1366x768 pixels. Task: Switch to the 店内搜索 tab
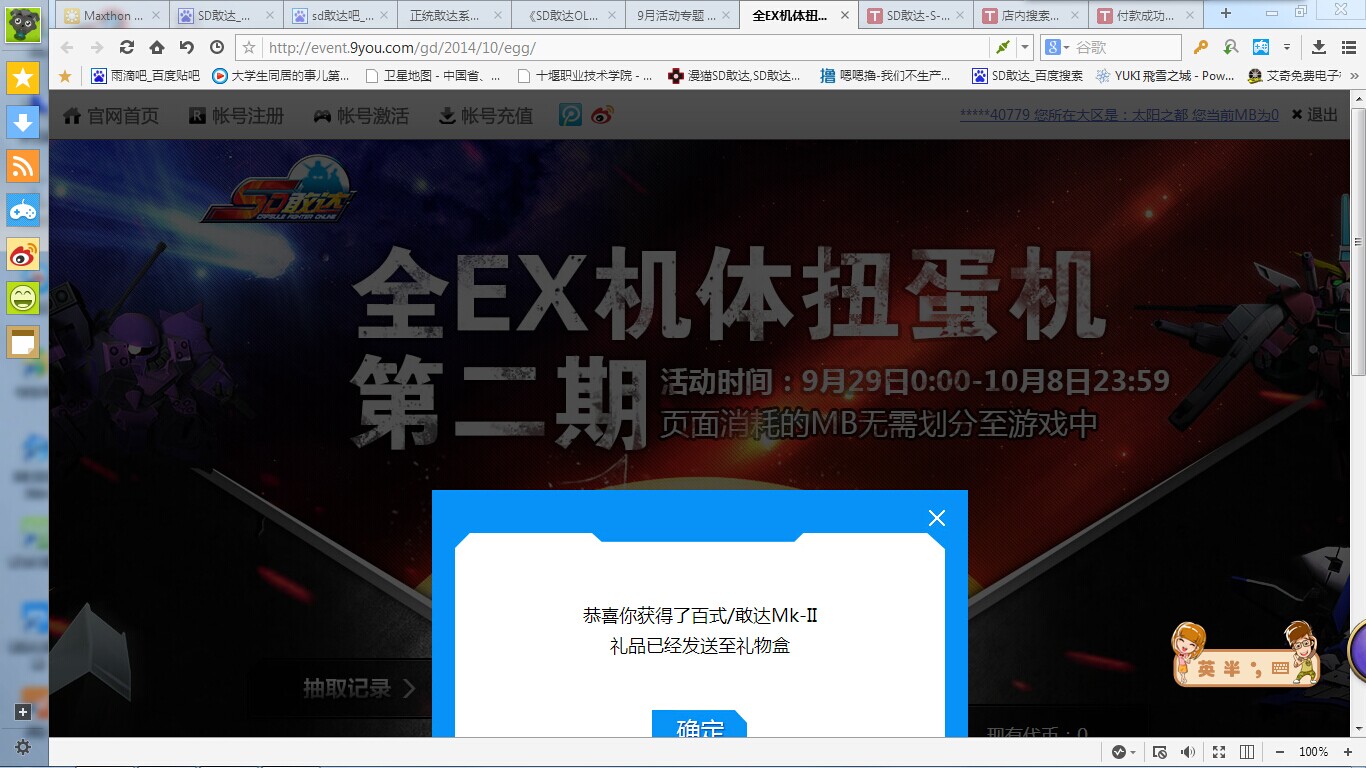[x=1031, y=16]
